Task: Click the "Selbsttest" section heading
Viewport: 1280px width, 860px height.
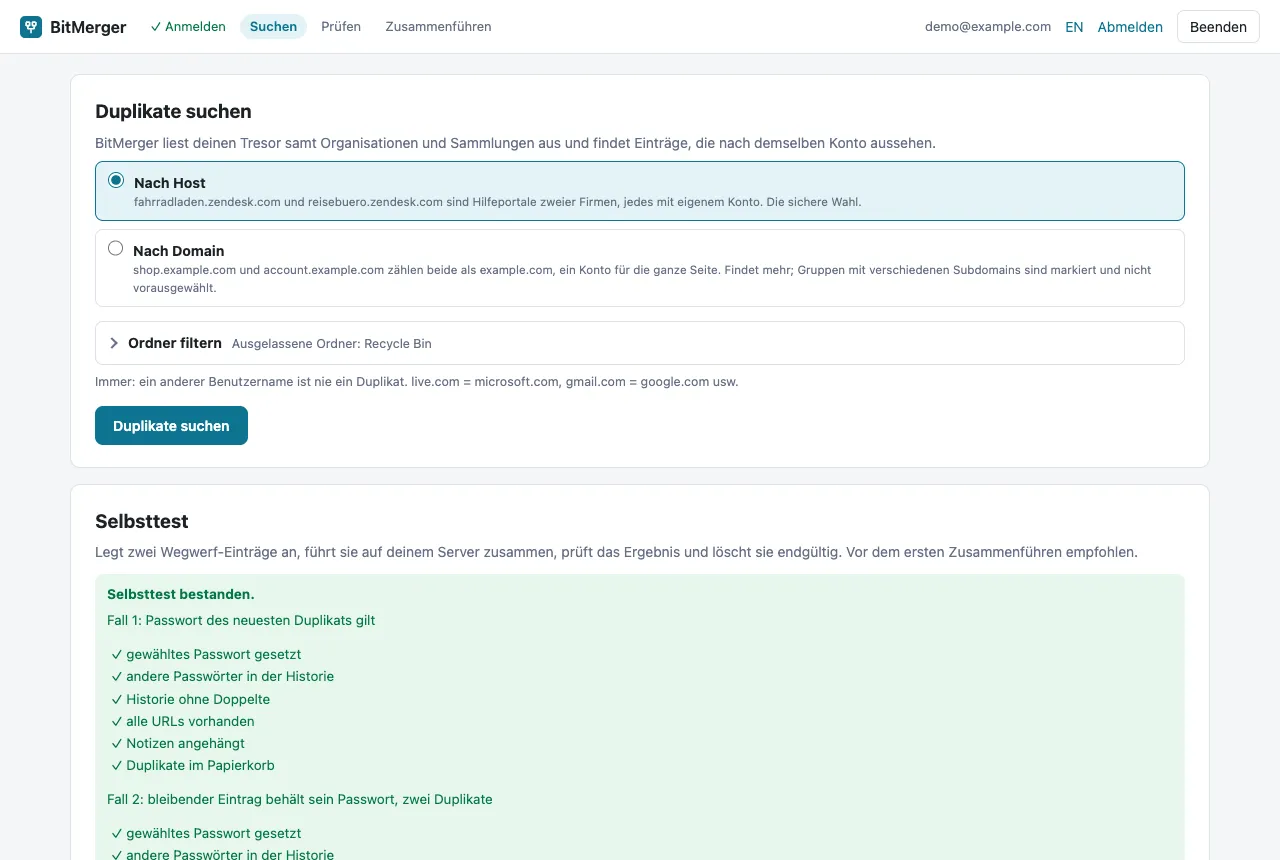Action: 142,521
